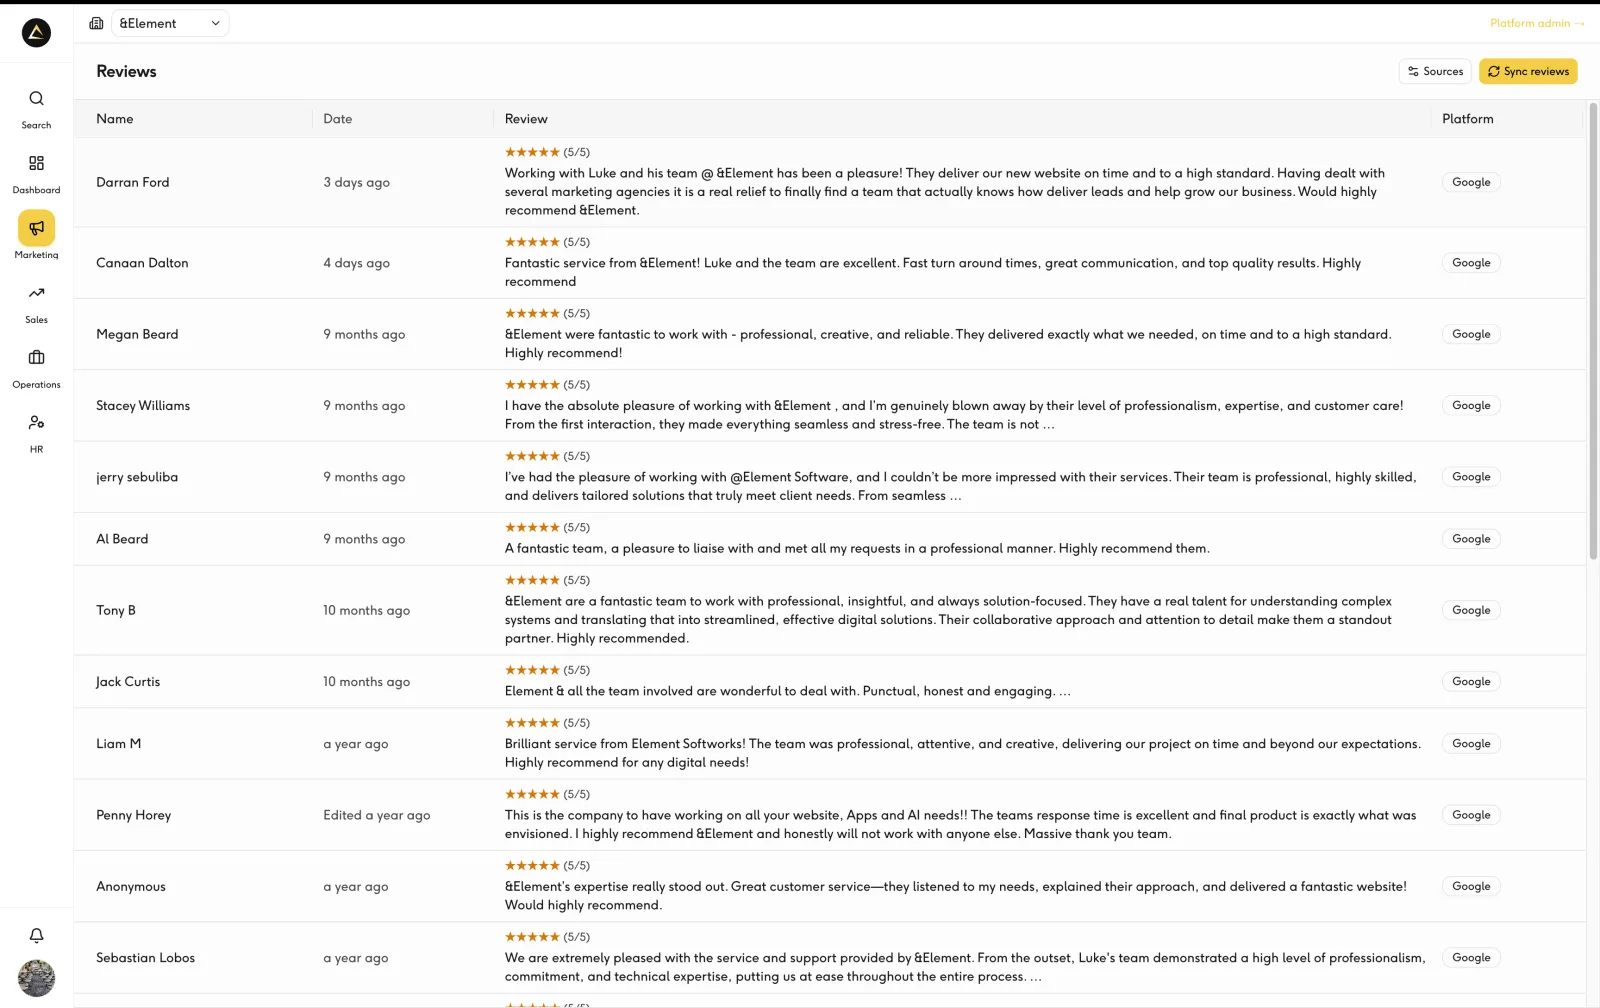Select Jack Curtis reviewer name
Screen dimensions: 1600x1008
click(x=128, y=682)
